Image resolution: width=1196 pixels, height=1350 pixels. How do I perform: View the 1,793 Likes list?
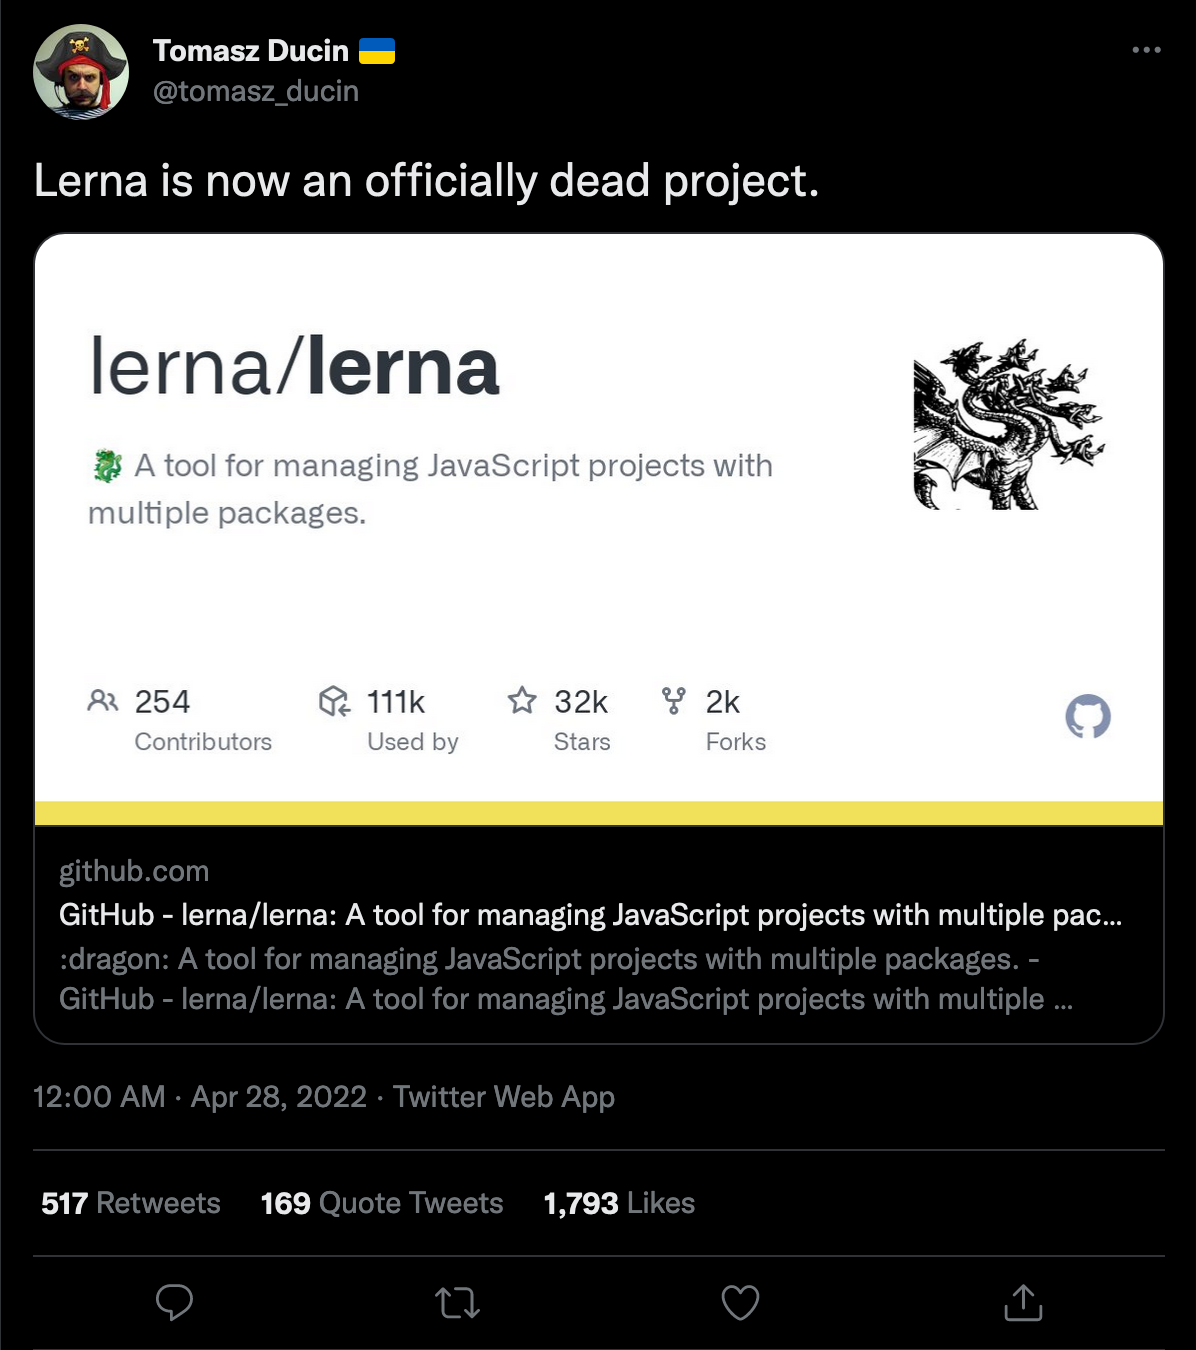pos(619,1203)
